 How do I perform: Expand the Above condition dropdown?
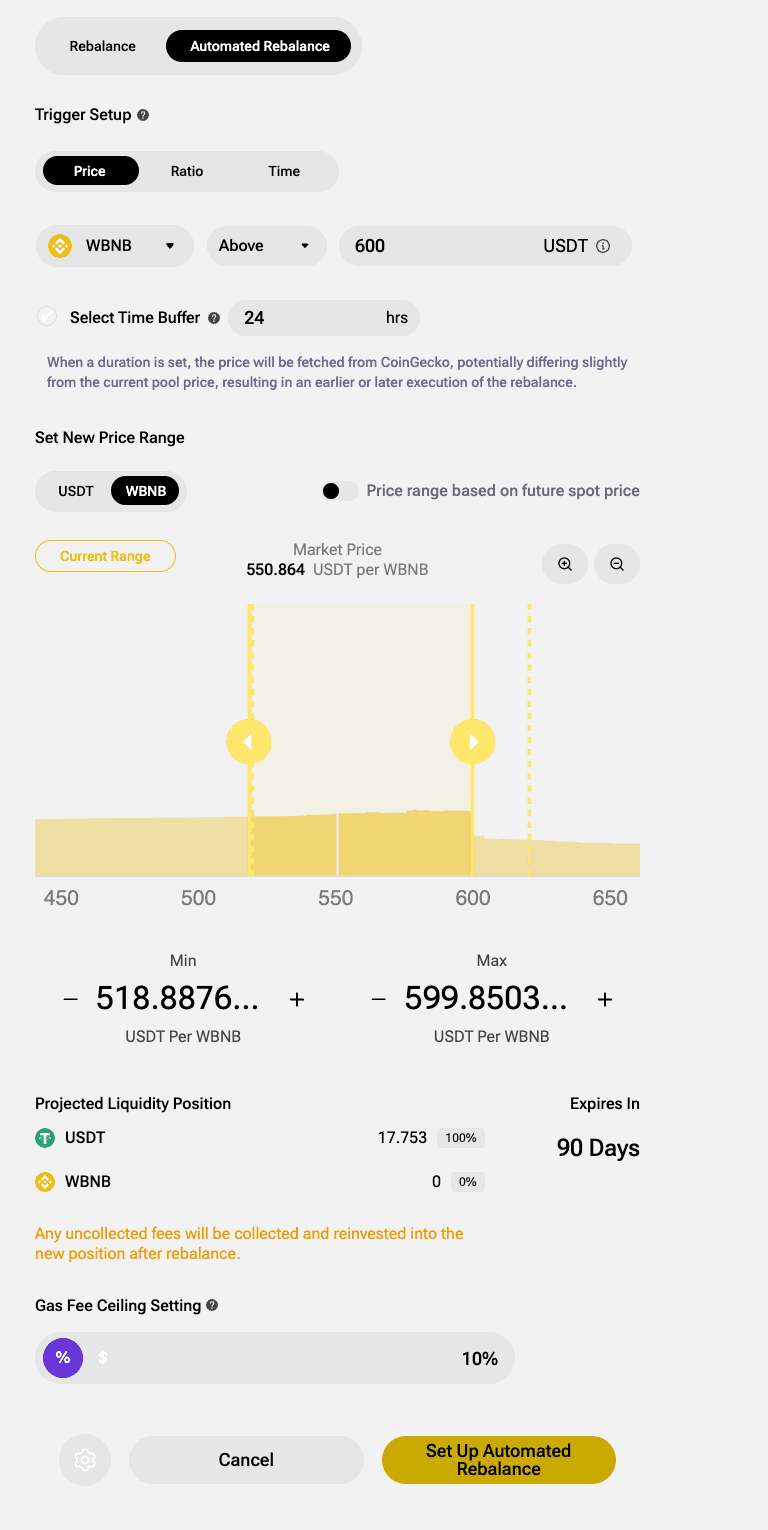(x=266, y=246)
